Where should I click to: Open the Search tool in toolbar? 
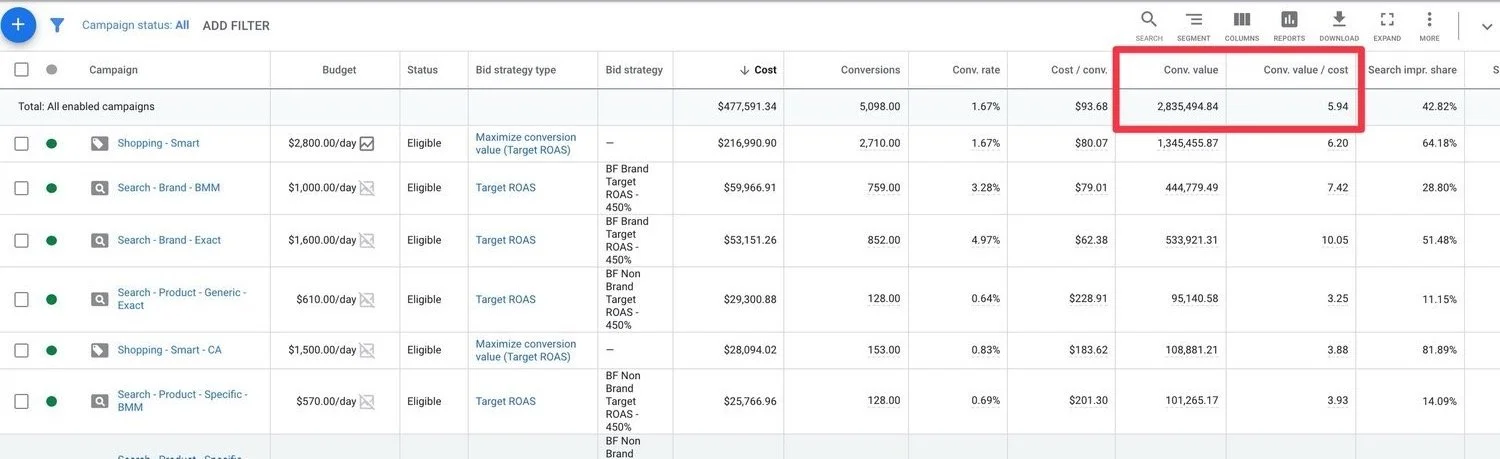pyautogui.click(x=1149, y=24)
